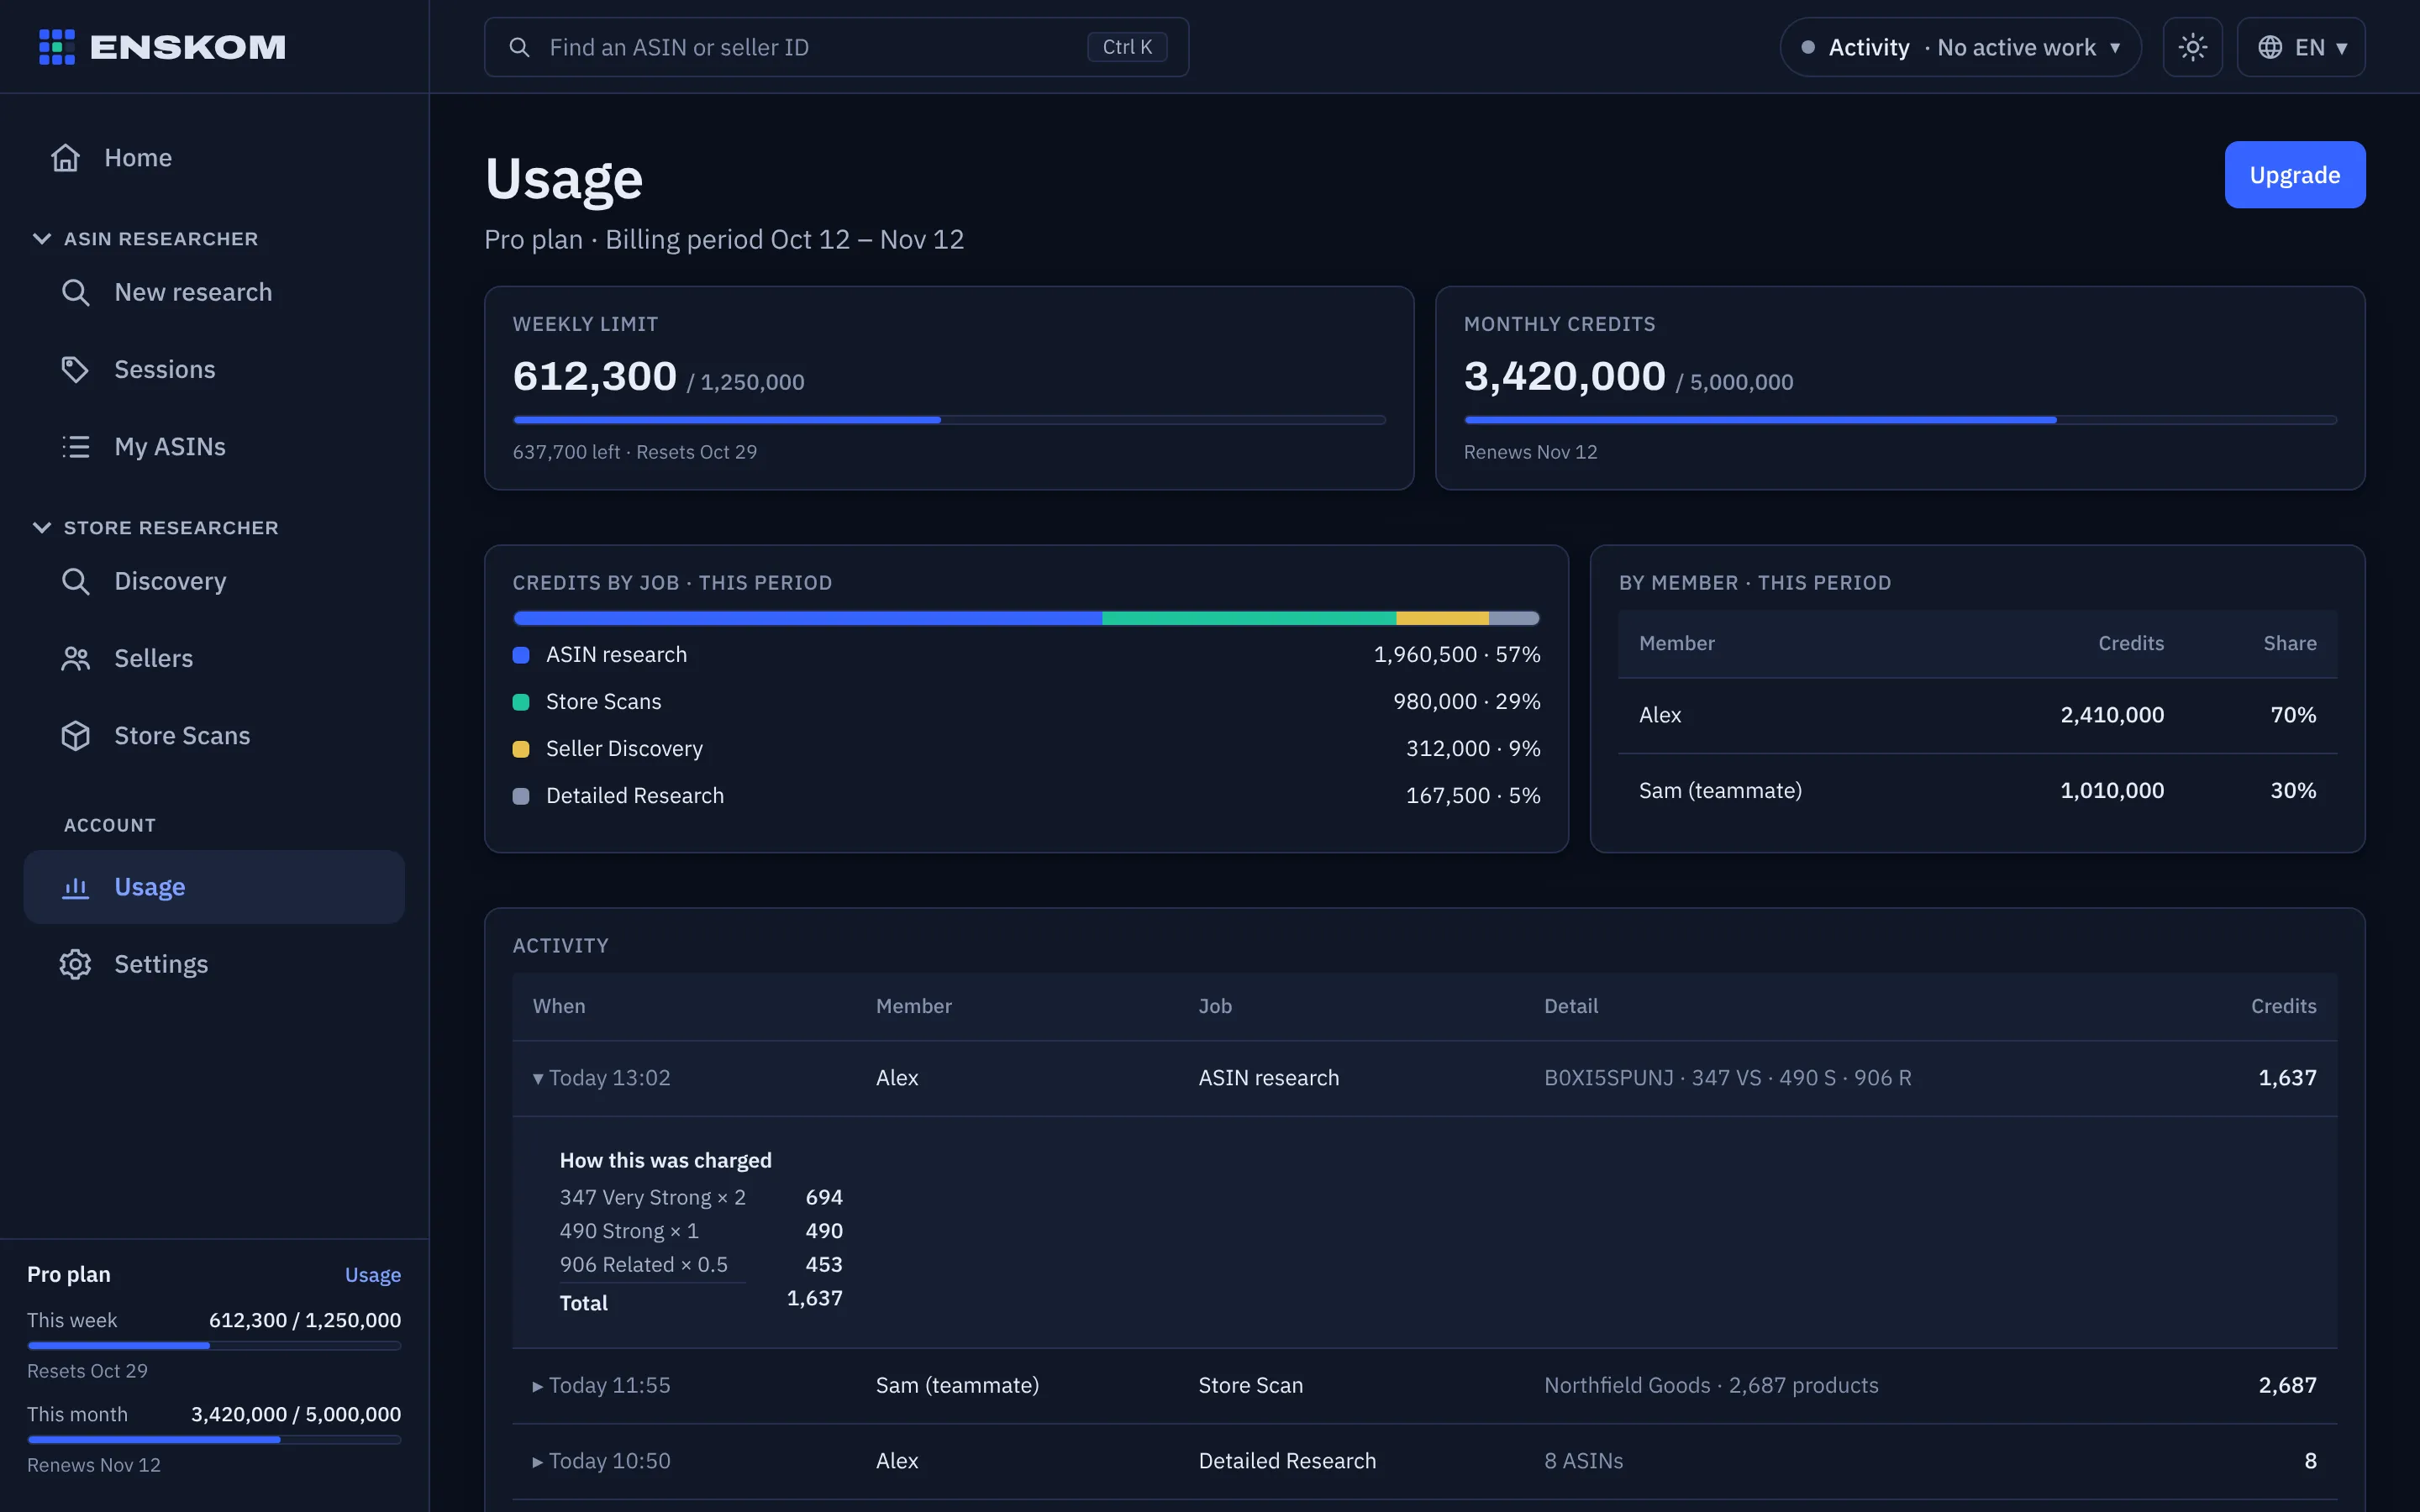This screenshot has height=1512, width=2420.
Task: Collapse the Today 13:02 activity row
Action: click(x=538, y=1078)
